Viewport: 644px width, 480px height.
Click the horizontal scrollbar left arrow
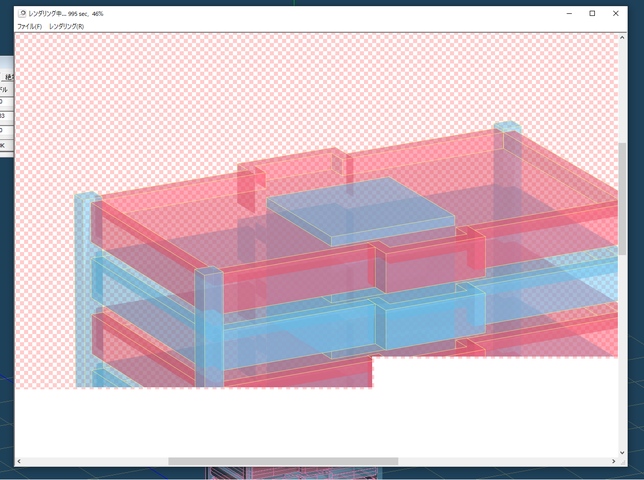[x=19, y=461]
